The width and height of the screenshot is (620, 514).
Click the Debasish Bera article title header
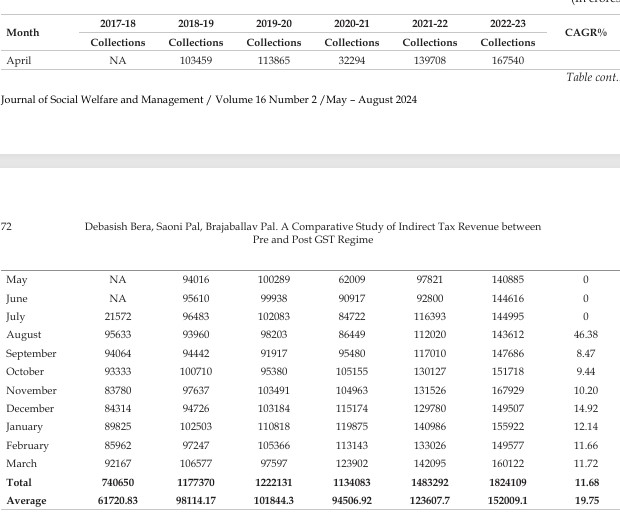pos(313,233)
